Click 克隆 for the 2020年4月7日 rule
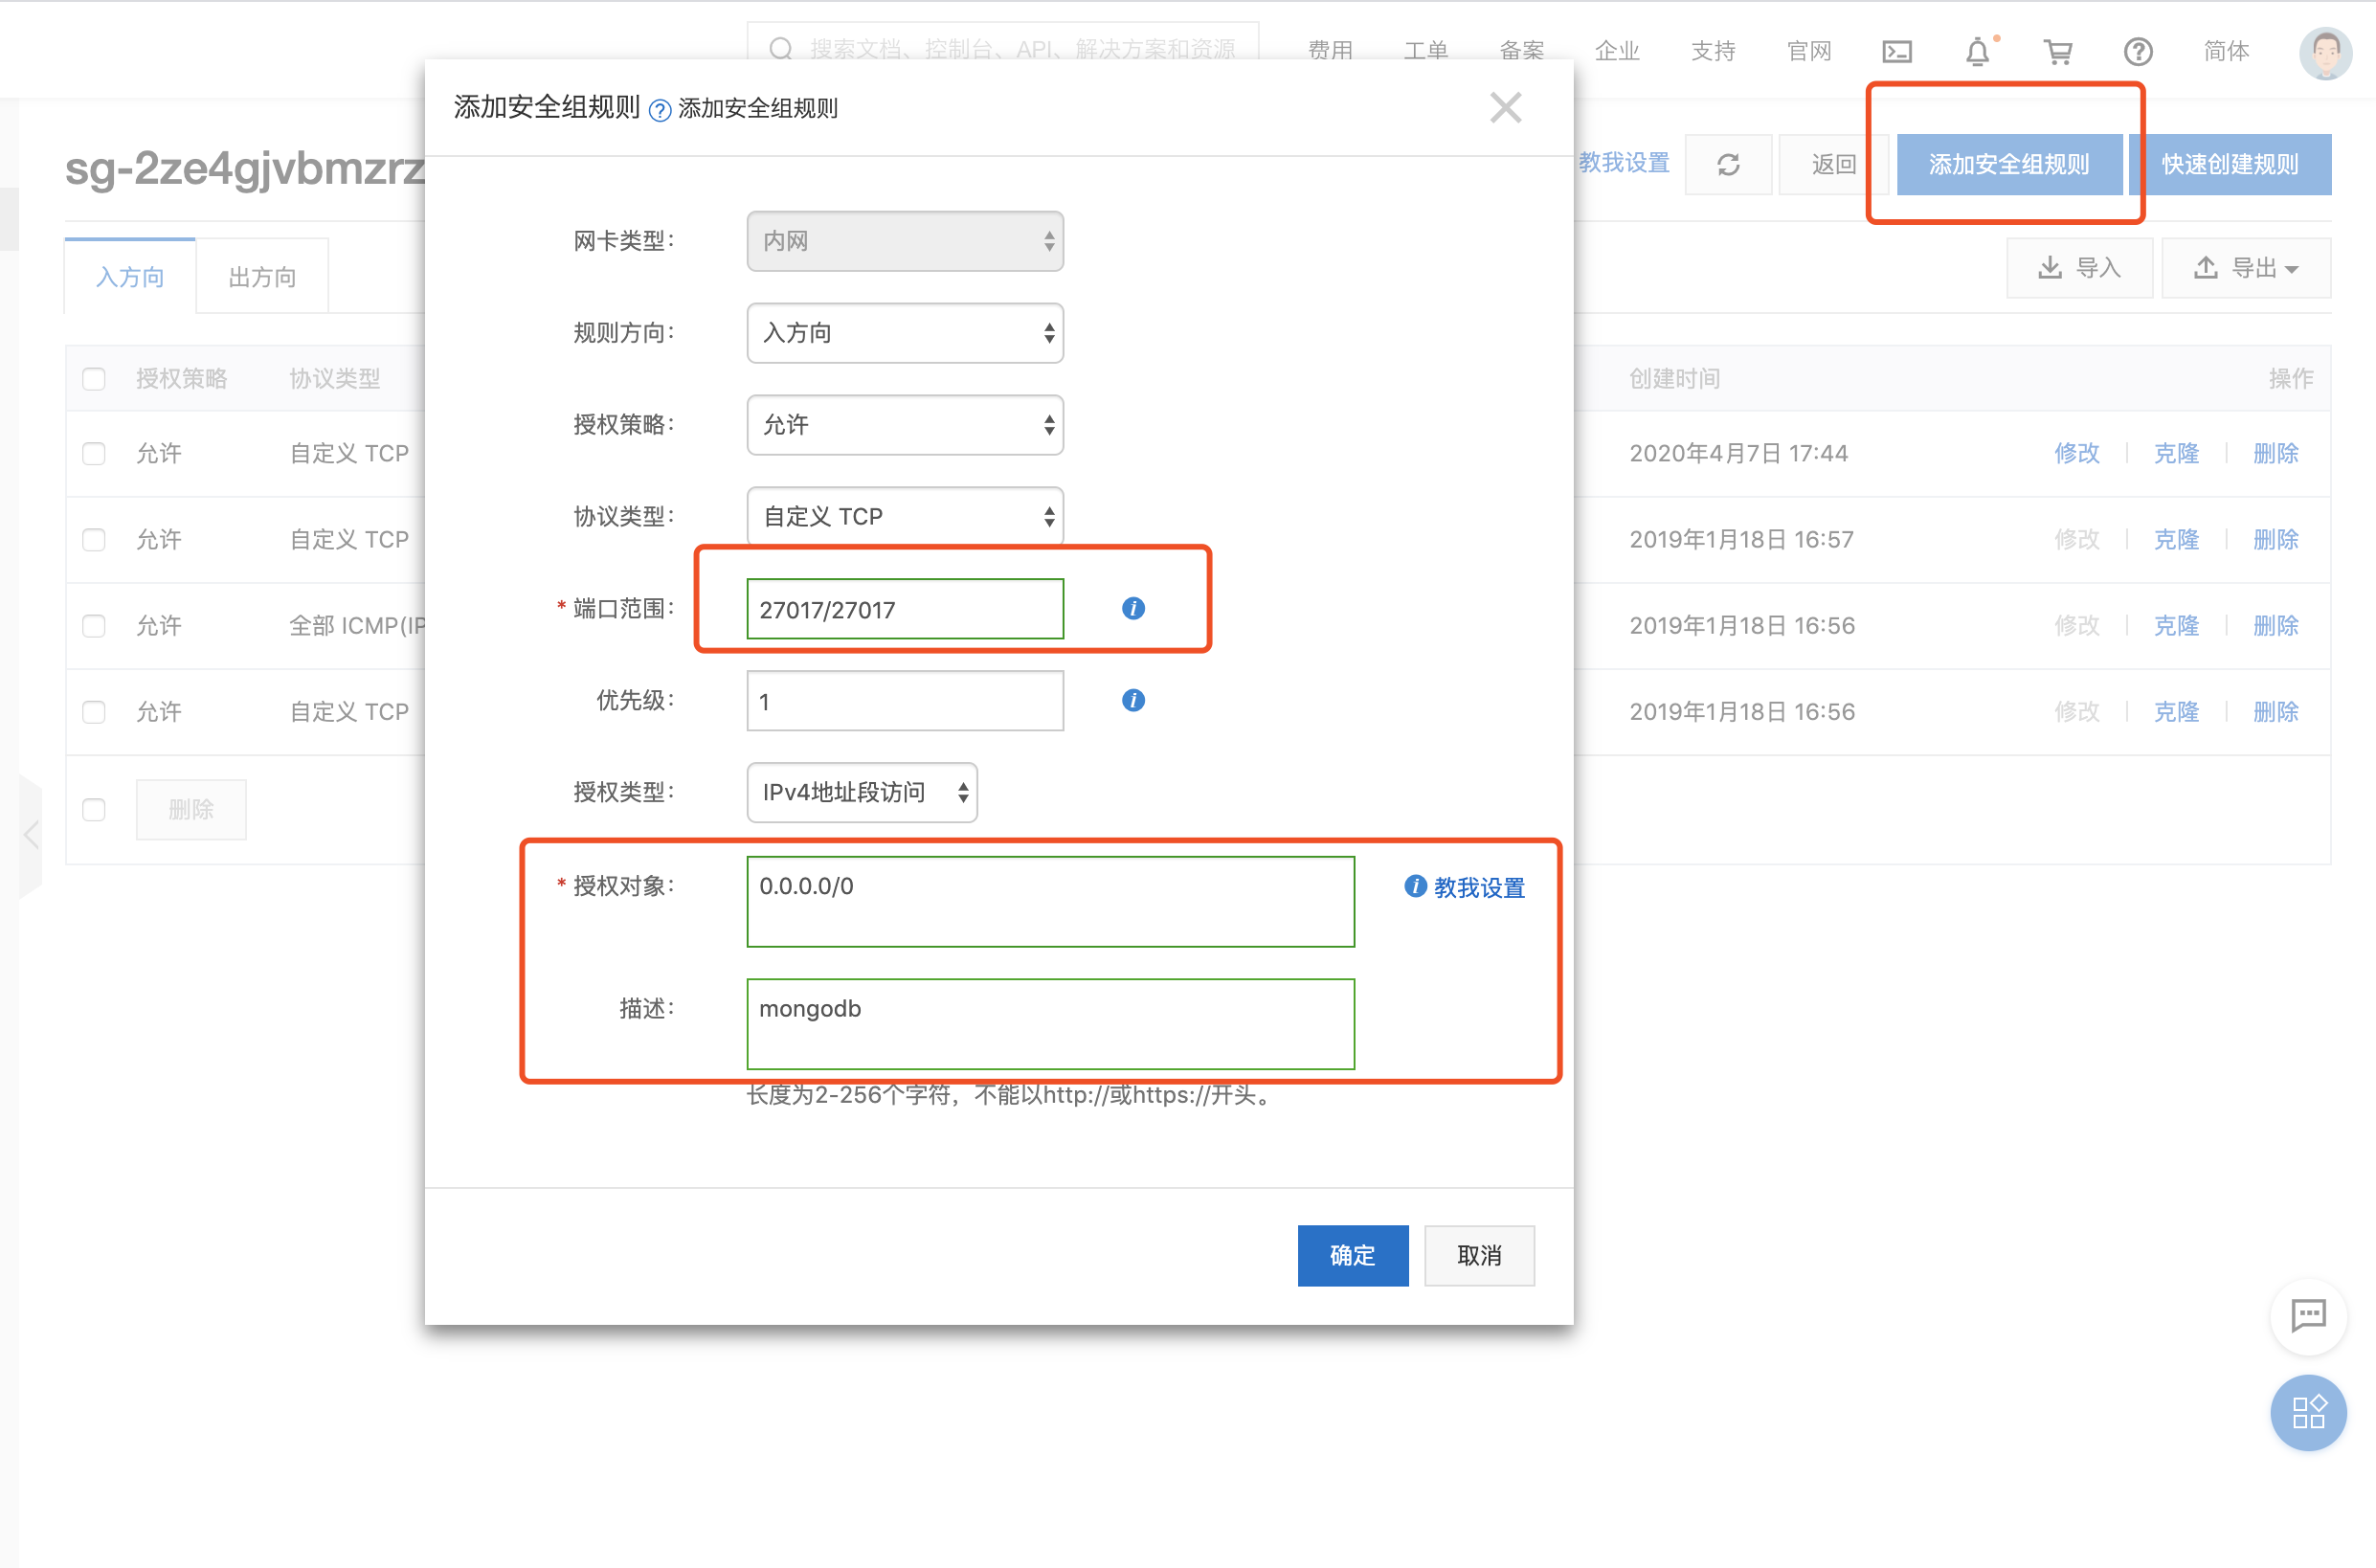The image size is (2376, 1568). 2176,454
